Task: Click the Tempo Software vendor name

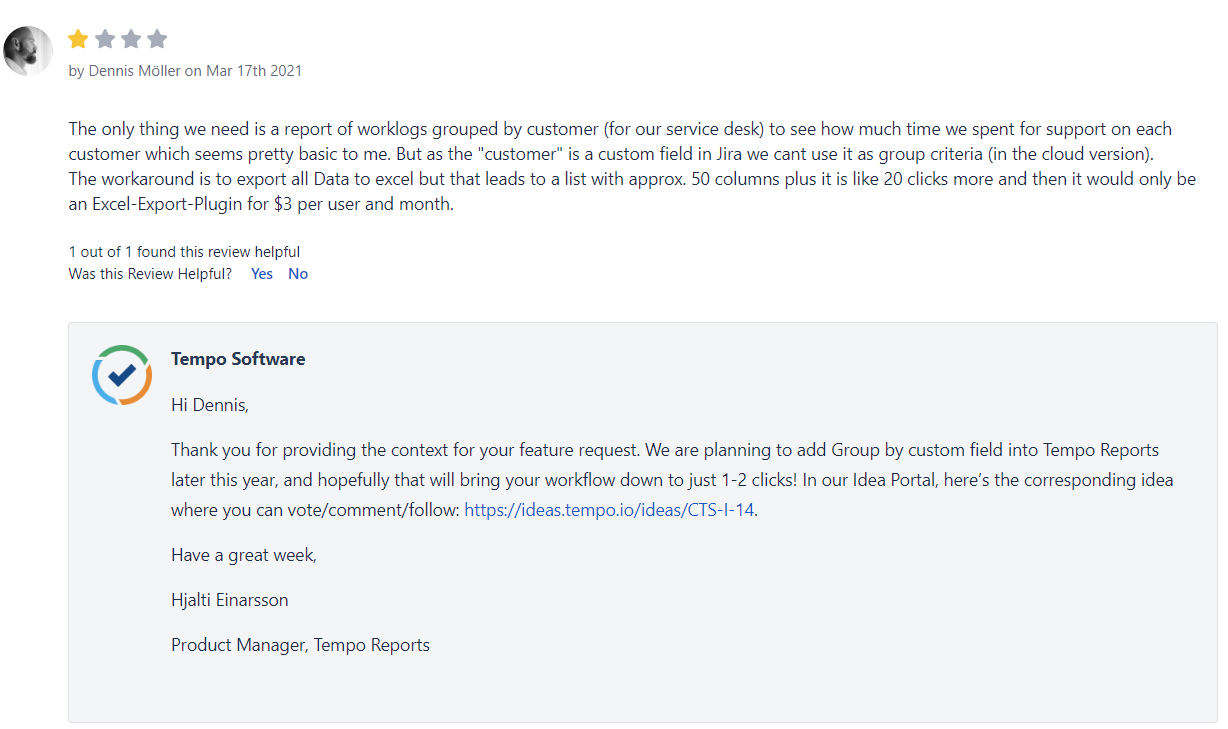Action: coord(238,359)
